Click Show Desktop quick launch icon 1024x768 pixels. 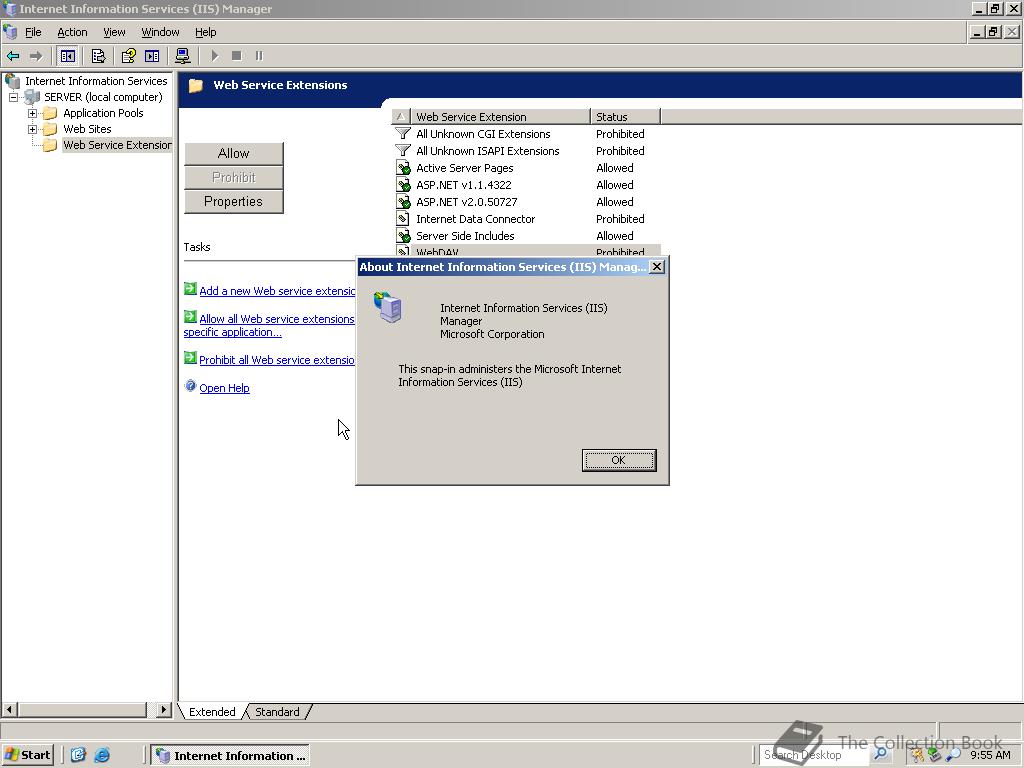click(78, 755)
